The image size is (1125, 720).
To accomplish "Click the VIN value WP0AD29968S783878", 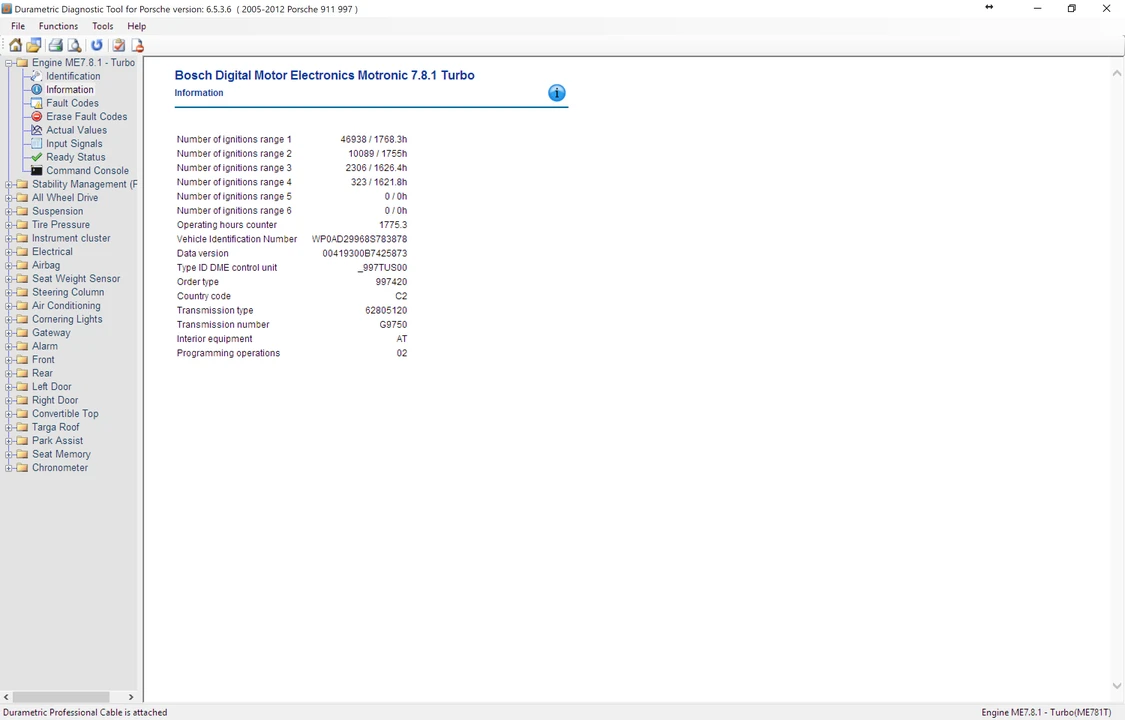I will pos(359,239).
